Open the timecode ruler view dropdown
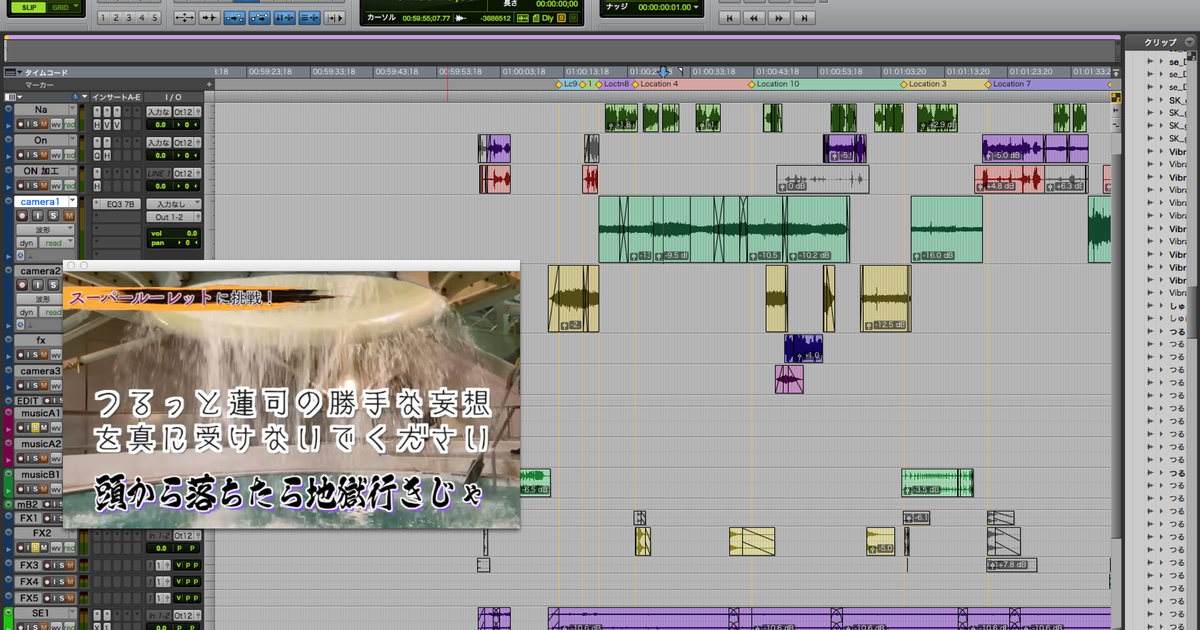 [13, 73]
